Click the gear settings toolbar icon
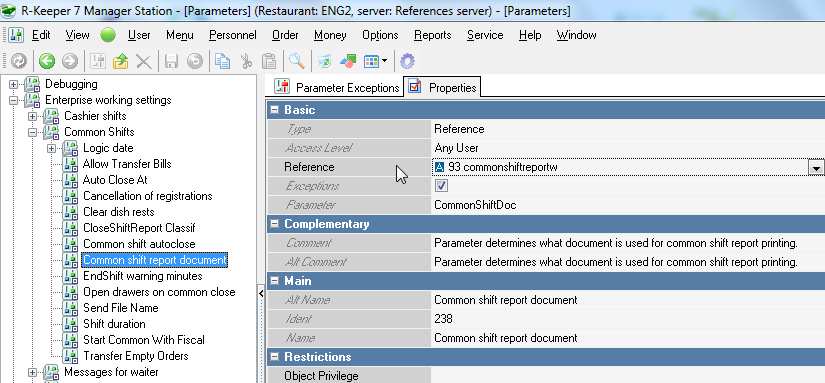 click(407, 62)
